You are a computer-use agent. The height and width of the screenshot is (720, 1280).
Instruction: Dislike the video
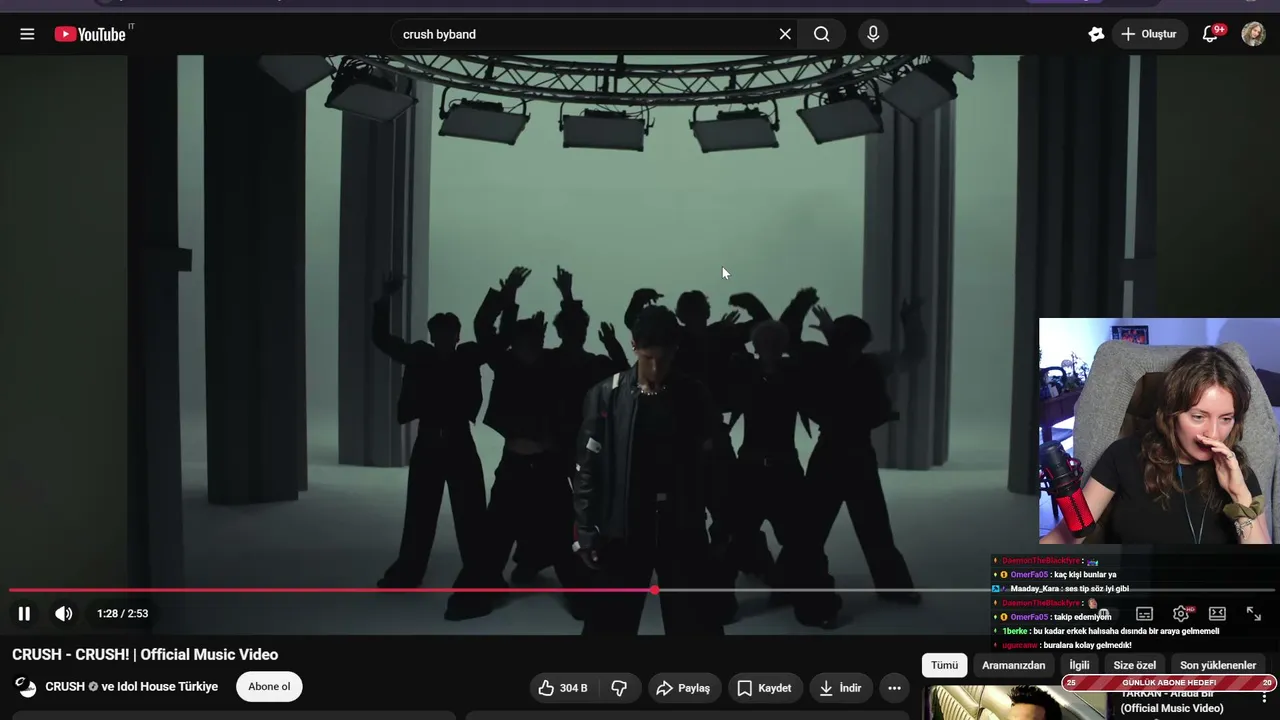click(619, 688)
